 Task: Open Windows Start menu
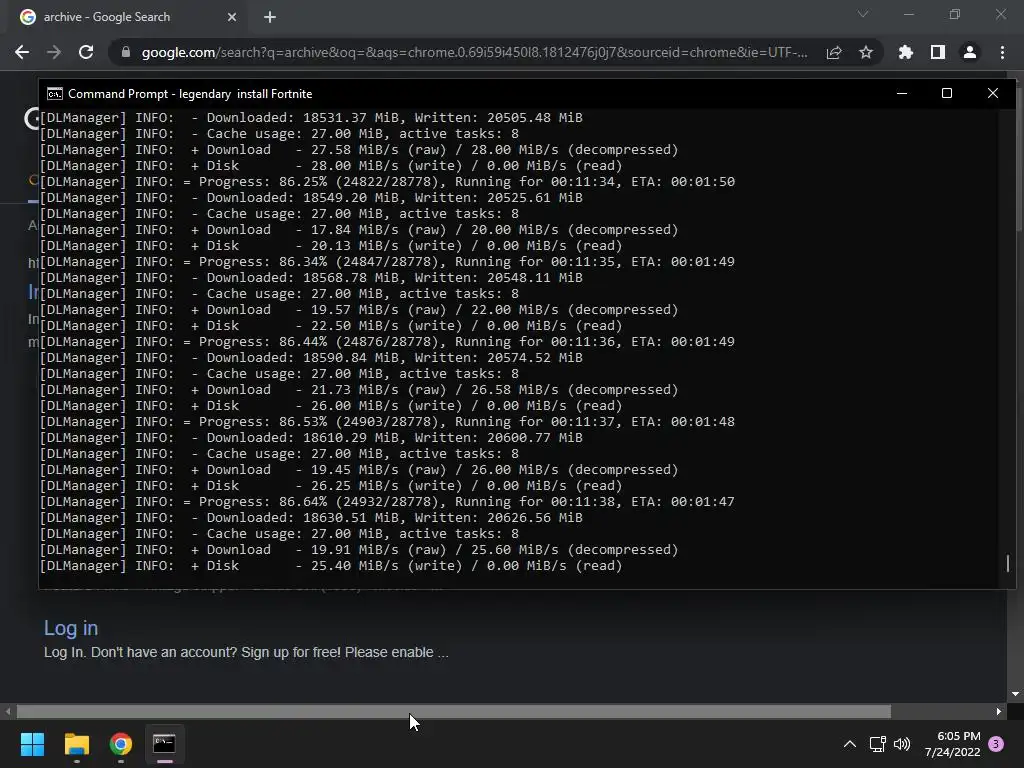pyautogui.click(x=32, y=744)
